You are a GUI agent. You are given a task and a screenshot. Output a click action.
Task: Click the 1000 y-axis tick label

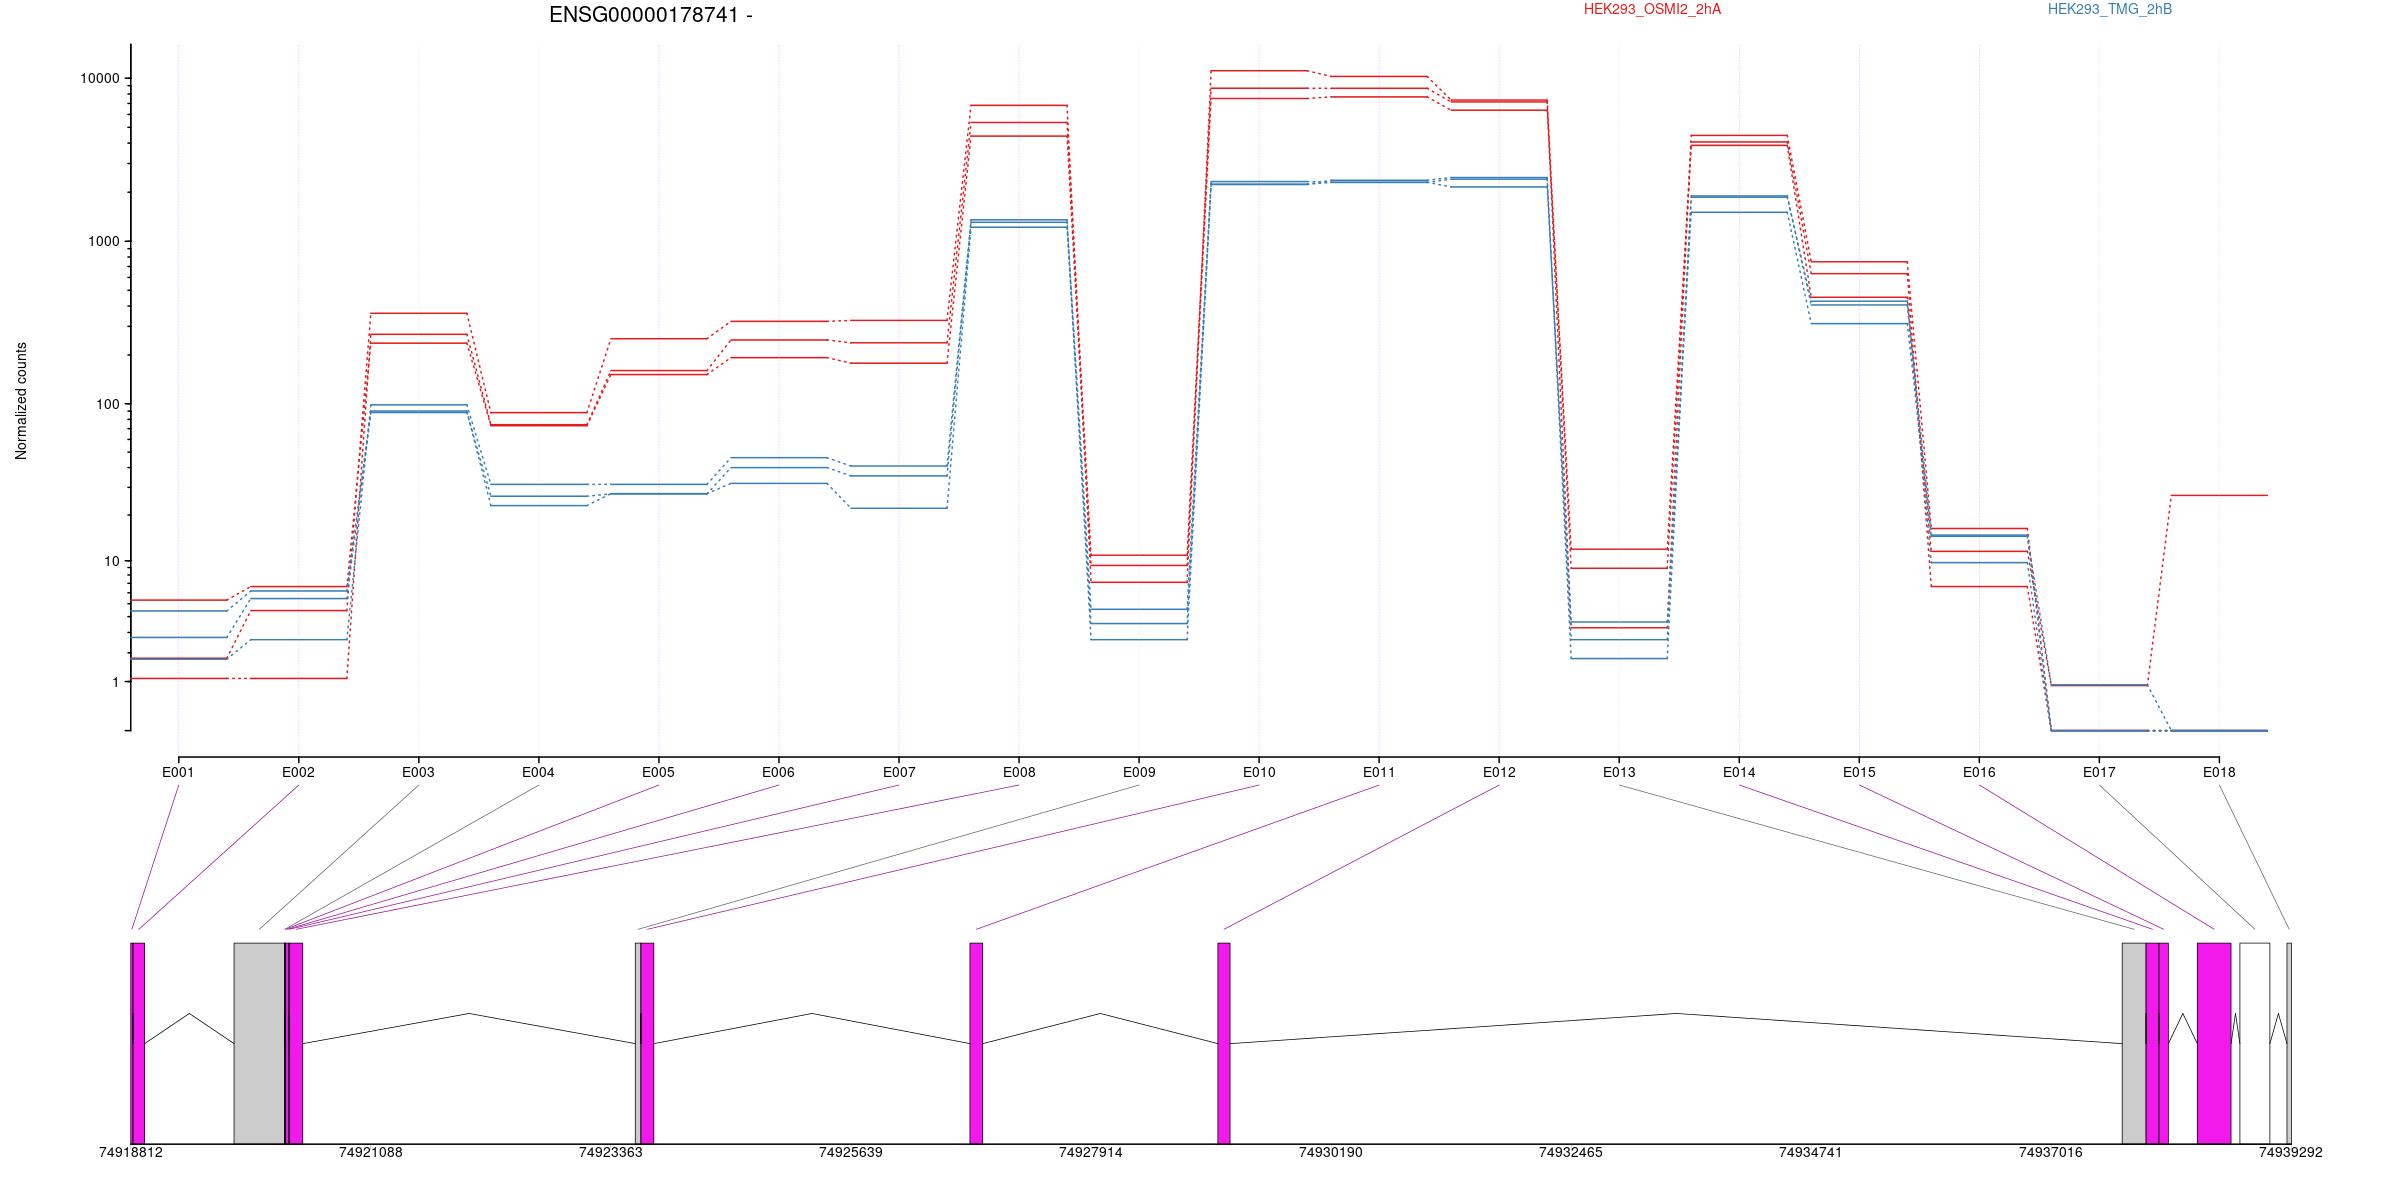click(103, 242)
